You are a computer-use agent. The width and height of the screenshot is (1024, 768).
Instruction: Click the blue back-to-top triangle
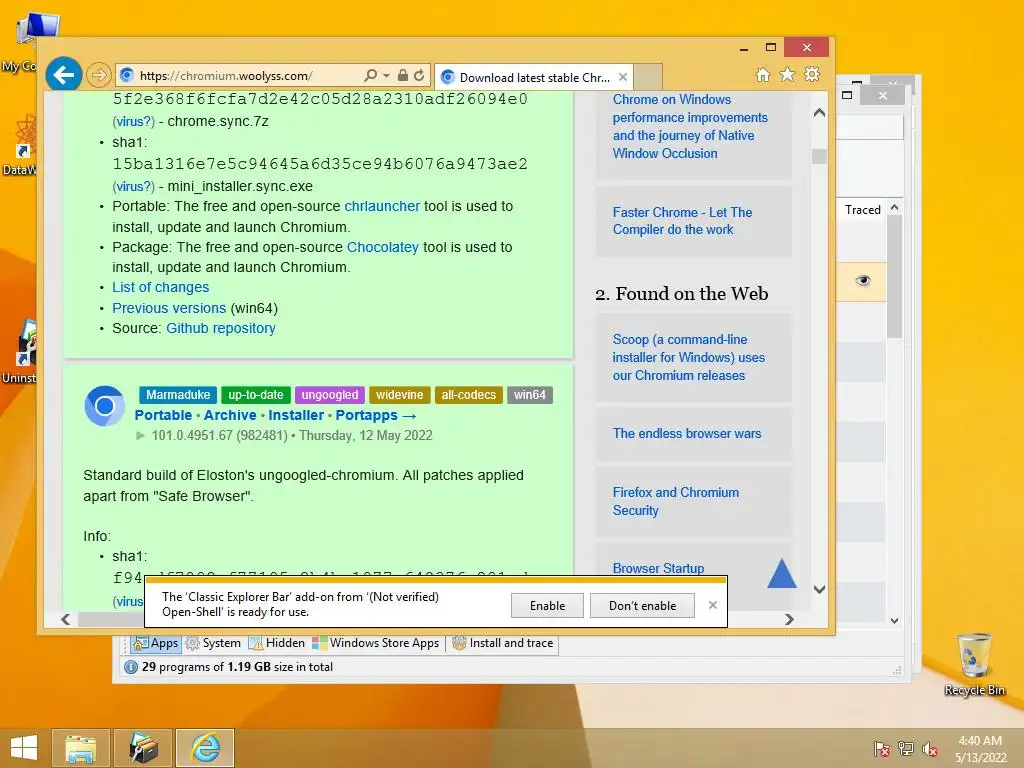coord(782,573)
